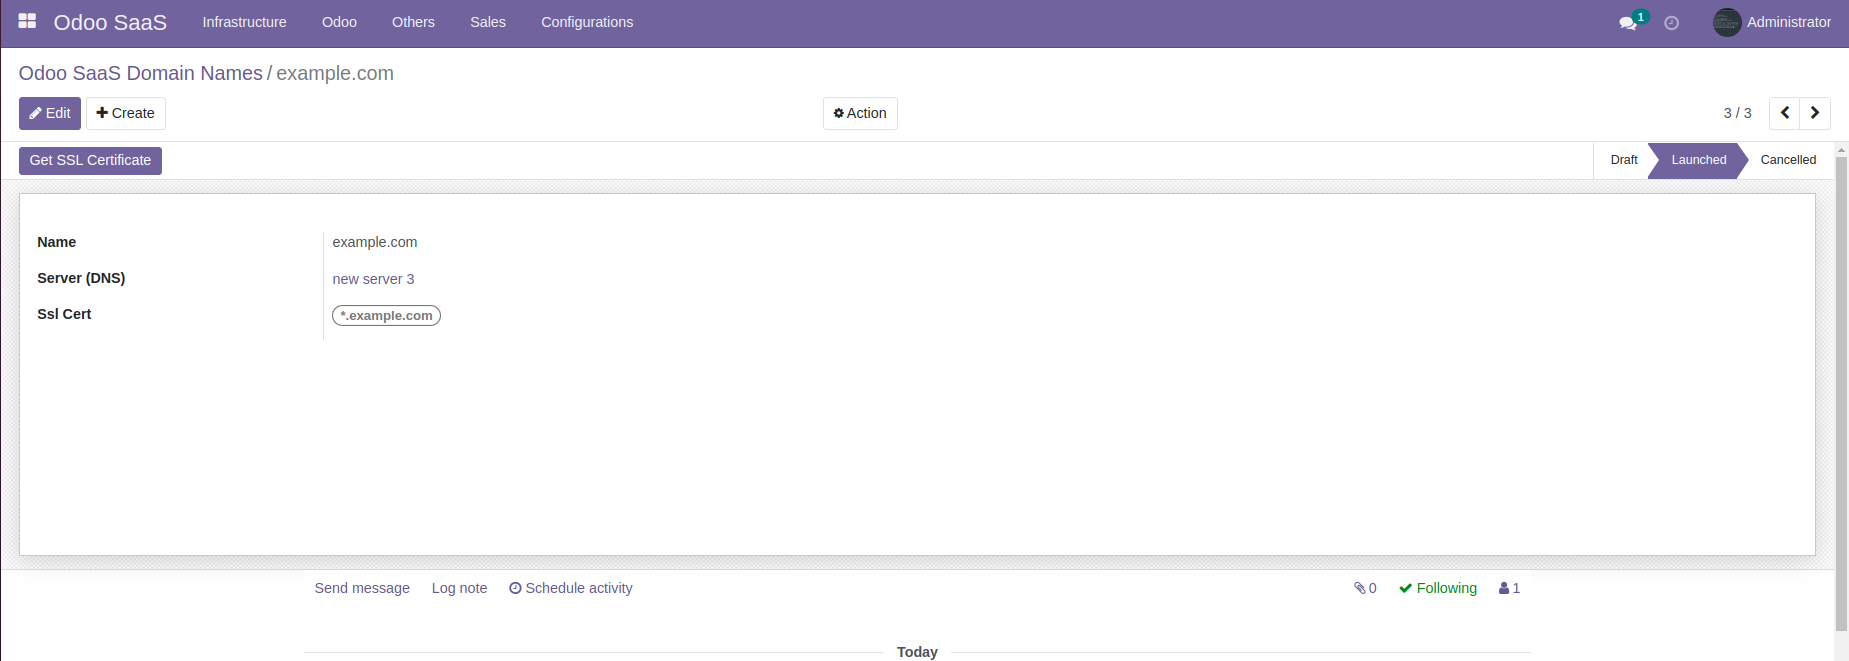Expand the Action dropdown
This screenshot has width=1849, height=661.
coord(860,113)
